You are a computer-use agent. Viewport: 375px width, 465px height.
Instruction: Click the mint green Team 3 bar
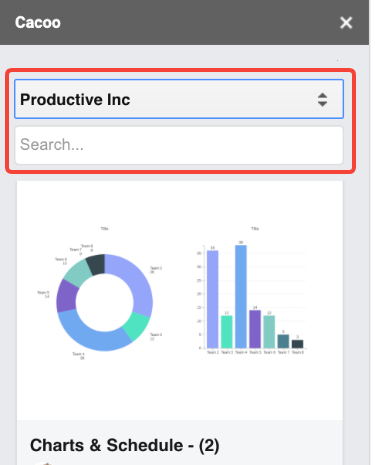pos(227,332)
